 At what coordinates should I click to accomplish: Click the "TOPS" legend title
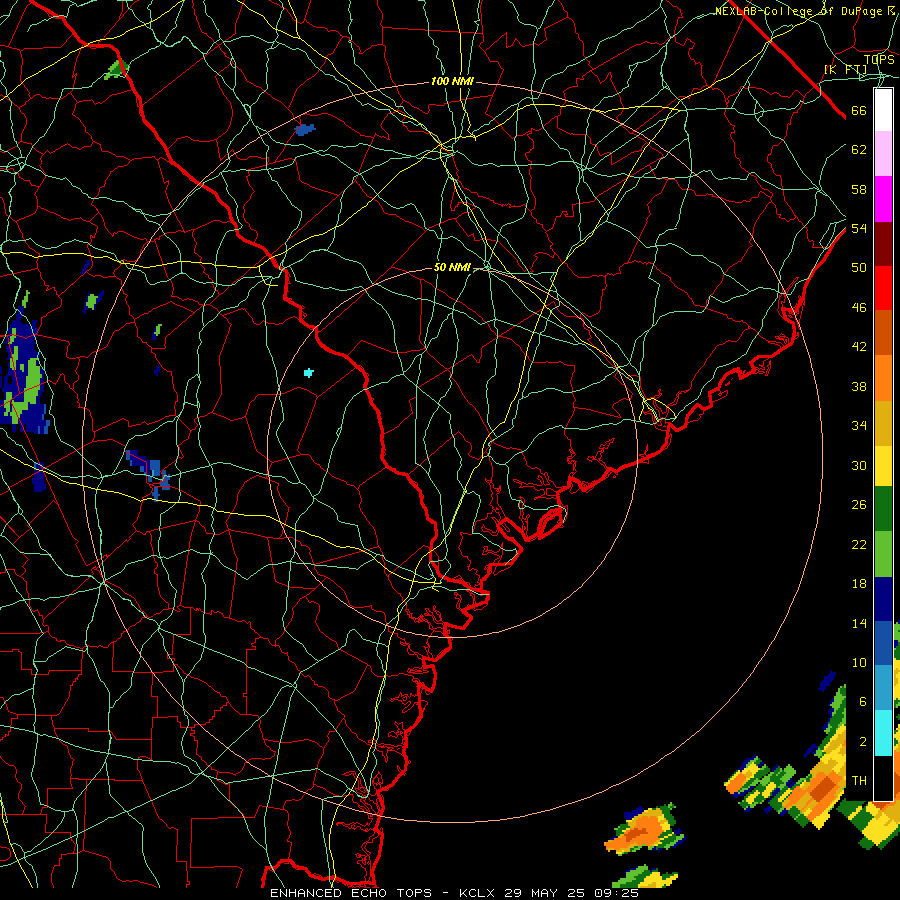point(879,60)
